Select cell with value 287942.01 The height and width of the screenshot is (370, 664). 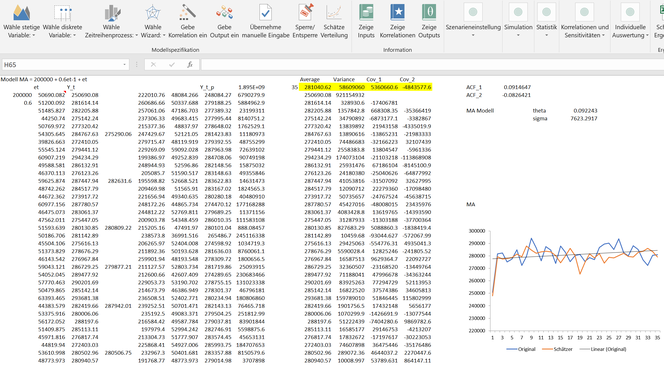point(118,306)
